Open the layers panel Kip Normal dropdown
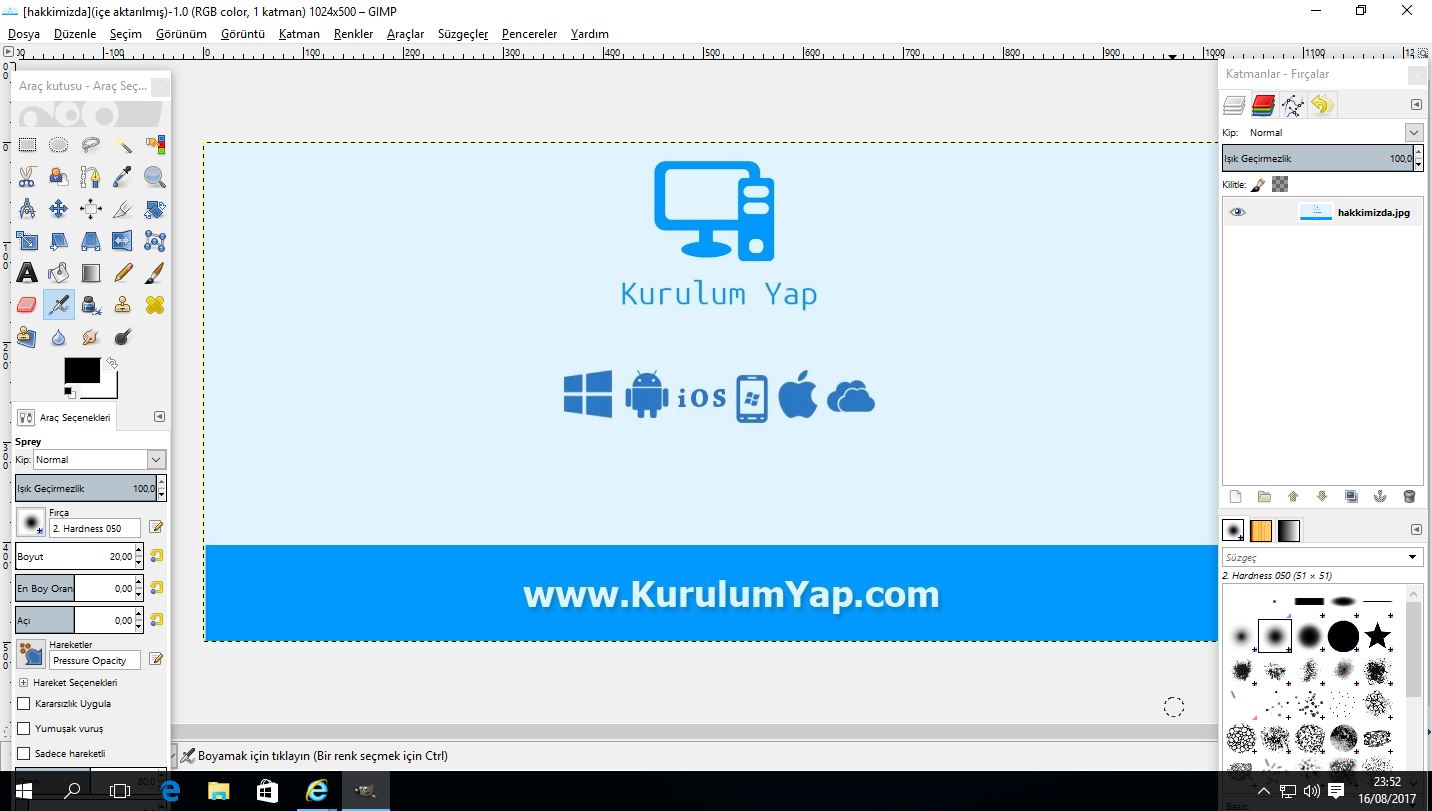1432x811 pixels. click(1334, 132)
